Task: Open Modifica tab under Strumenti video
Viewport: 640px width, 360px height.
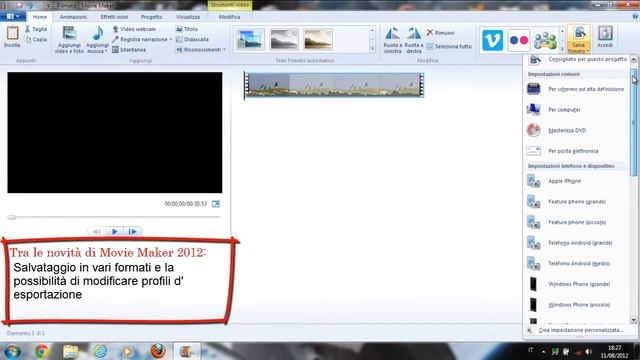Action: 229,17
